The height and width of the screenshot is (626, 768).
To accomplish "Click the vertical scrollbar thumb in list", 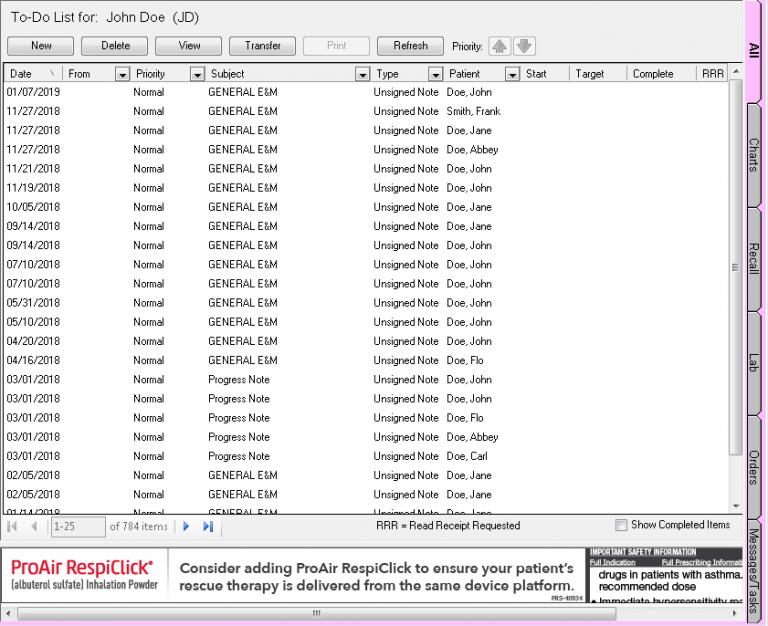I will point(736,267).
